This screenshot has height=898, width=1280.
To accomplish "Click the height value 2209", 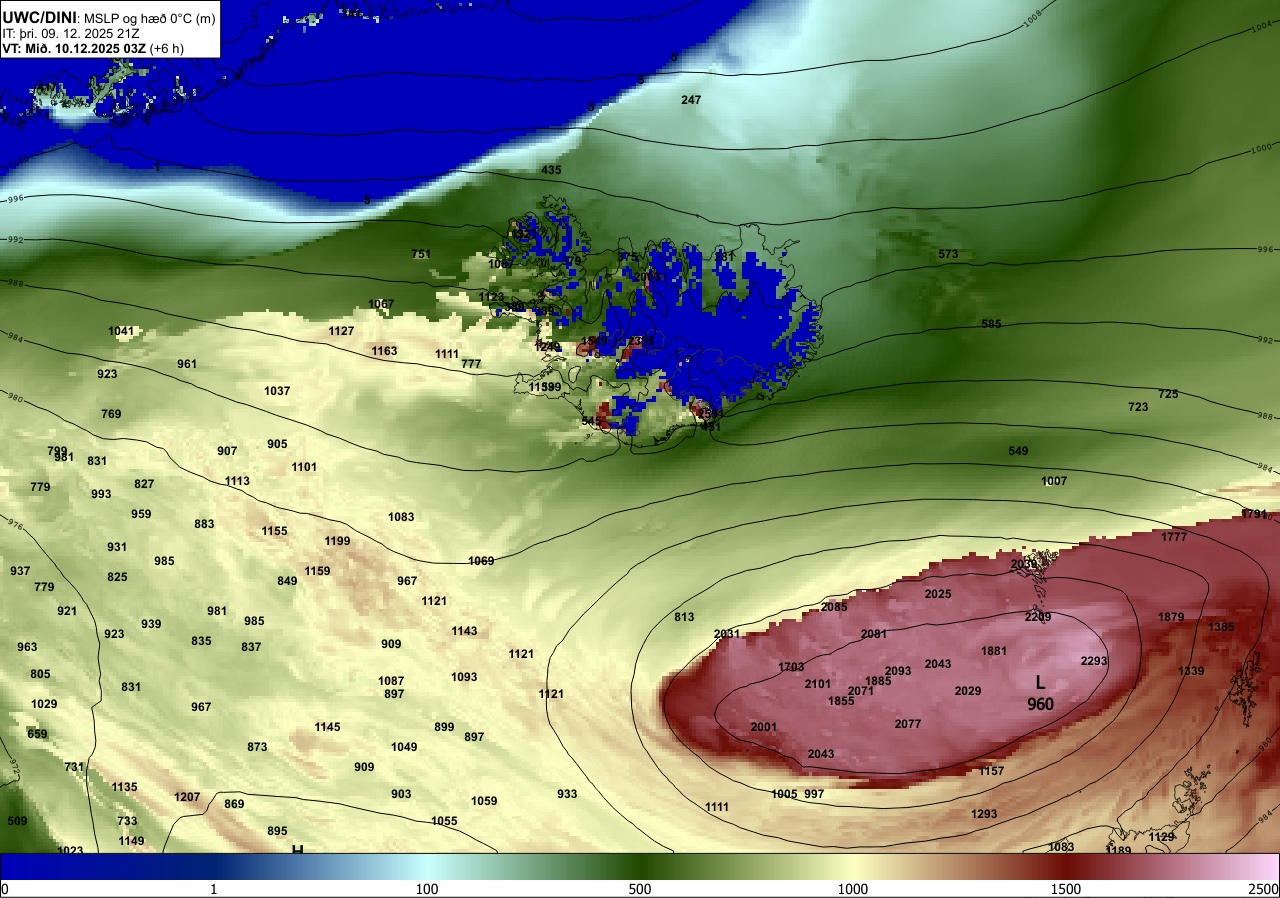I will pyautogui.click(x=1038, y=617).
